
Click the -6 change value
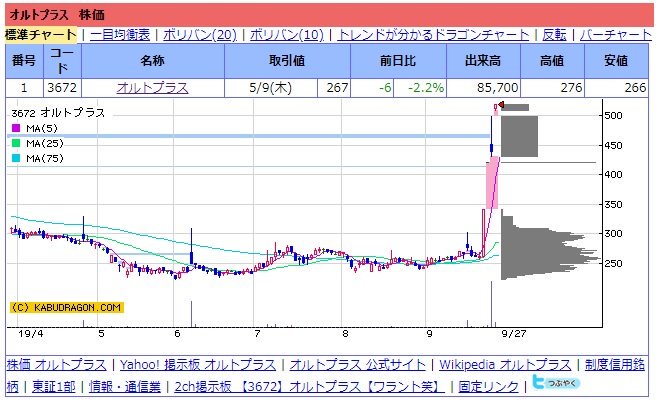[x=385, y=88]
